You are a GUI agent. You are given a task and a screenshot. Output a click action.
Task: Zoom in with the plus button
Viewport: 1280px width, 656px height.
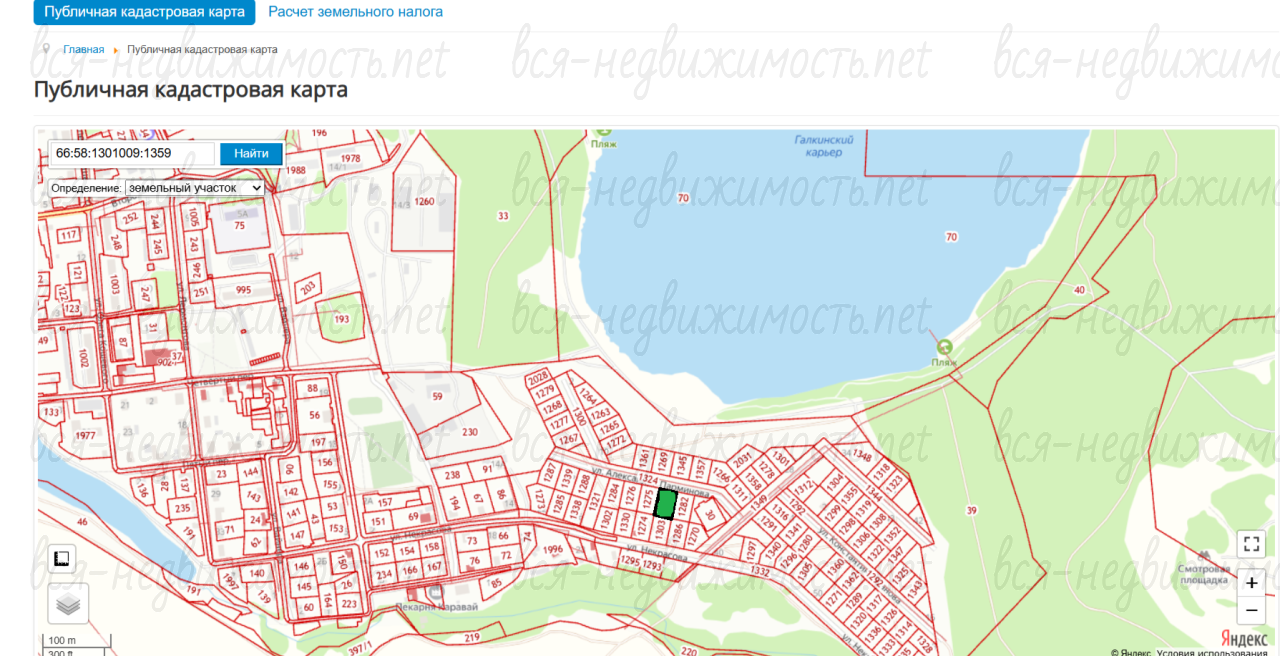pos(1251,582)
